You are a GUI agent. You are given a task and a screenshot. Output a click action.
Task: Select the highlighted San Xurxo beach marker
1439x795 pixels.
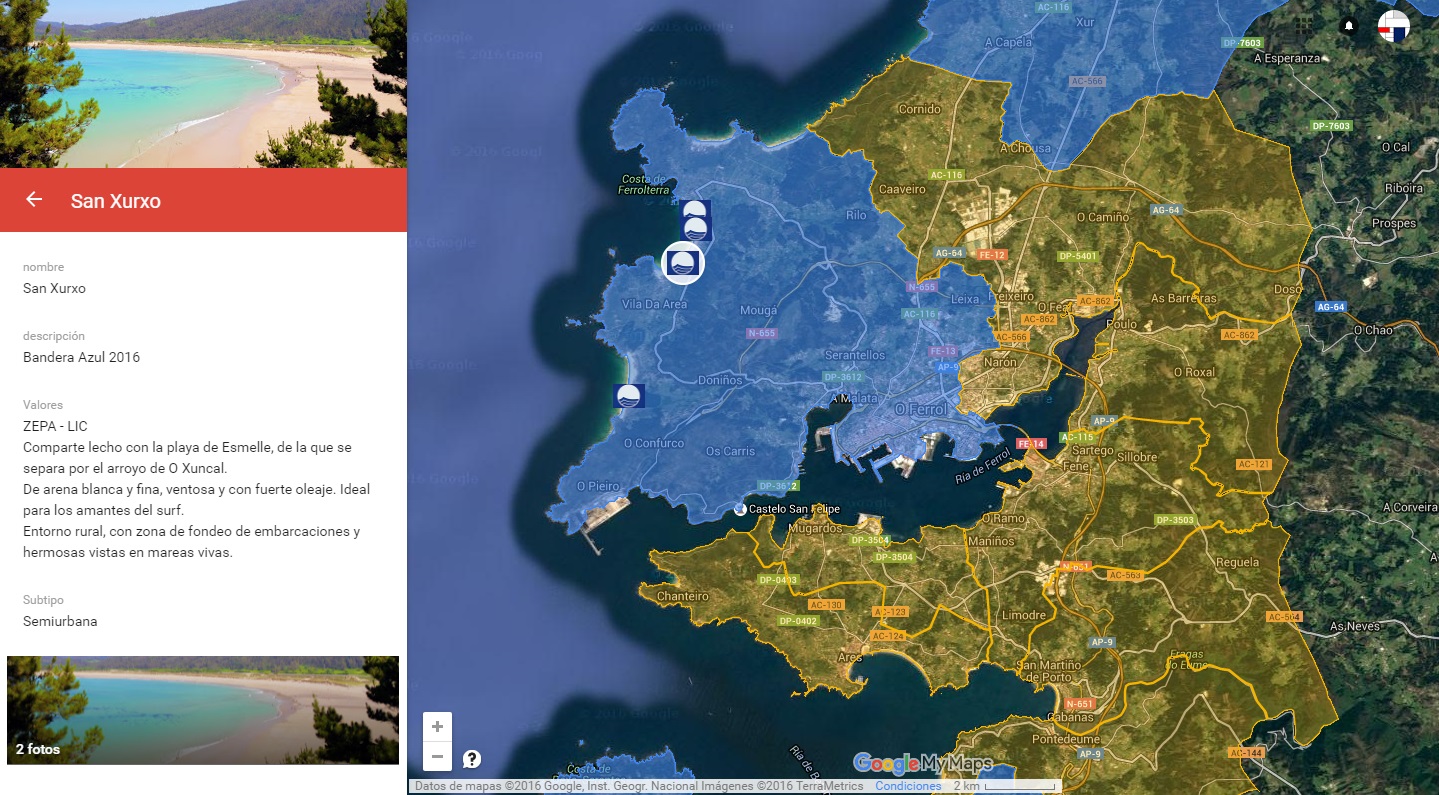pyautogui.click(x=685, y=263)
